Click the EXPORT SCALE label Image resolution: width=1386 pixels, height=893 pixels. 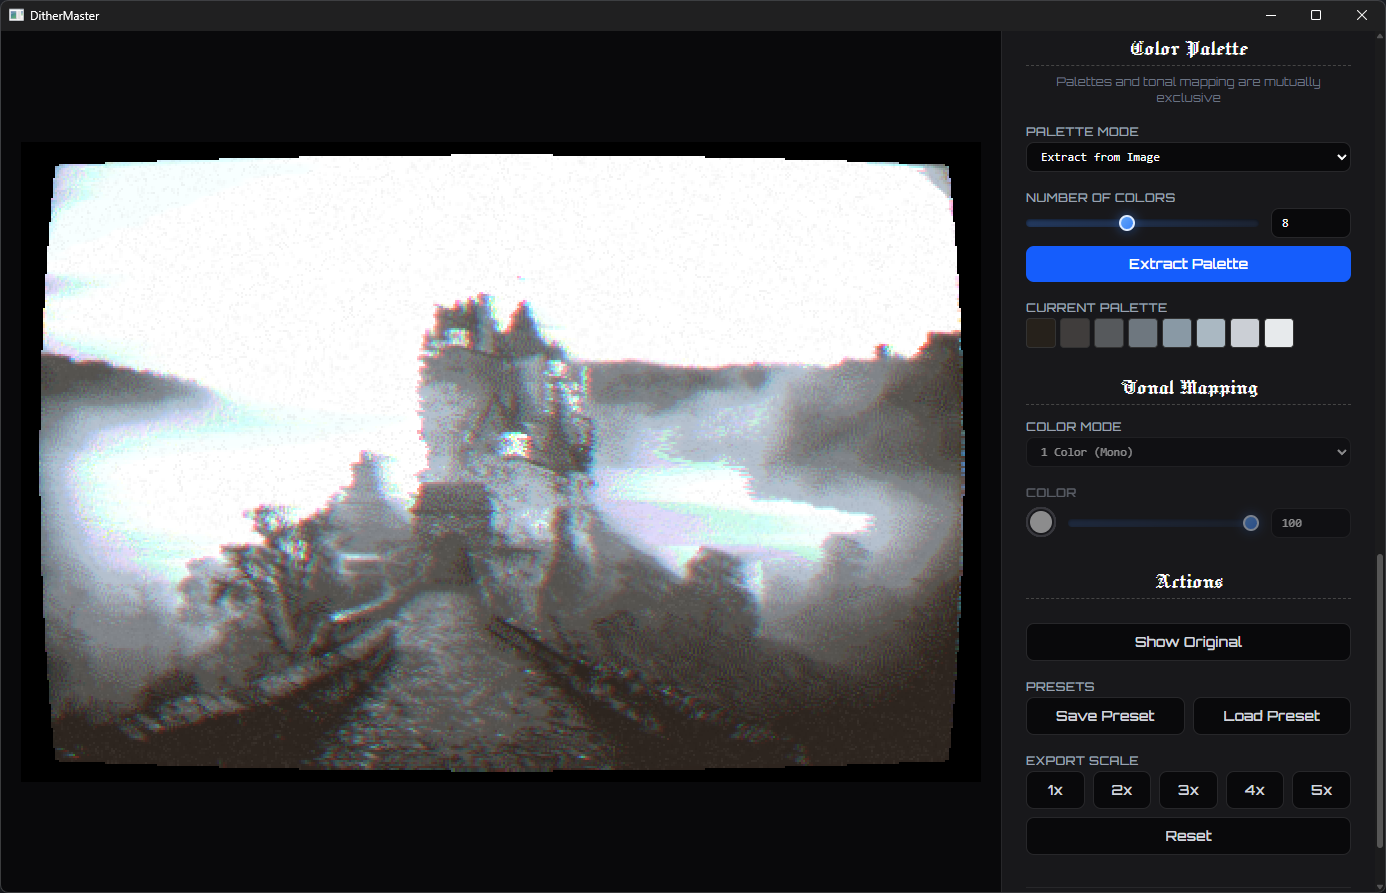coord(1082,760)
